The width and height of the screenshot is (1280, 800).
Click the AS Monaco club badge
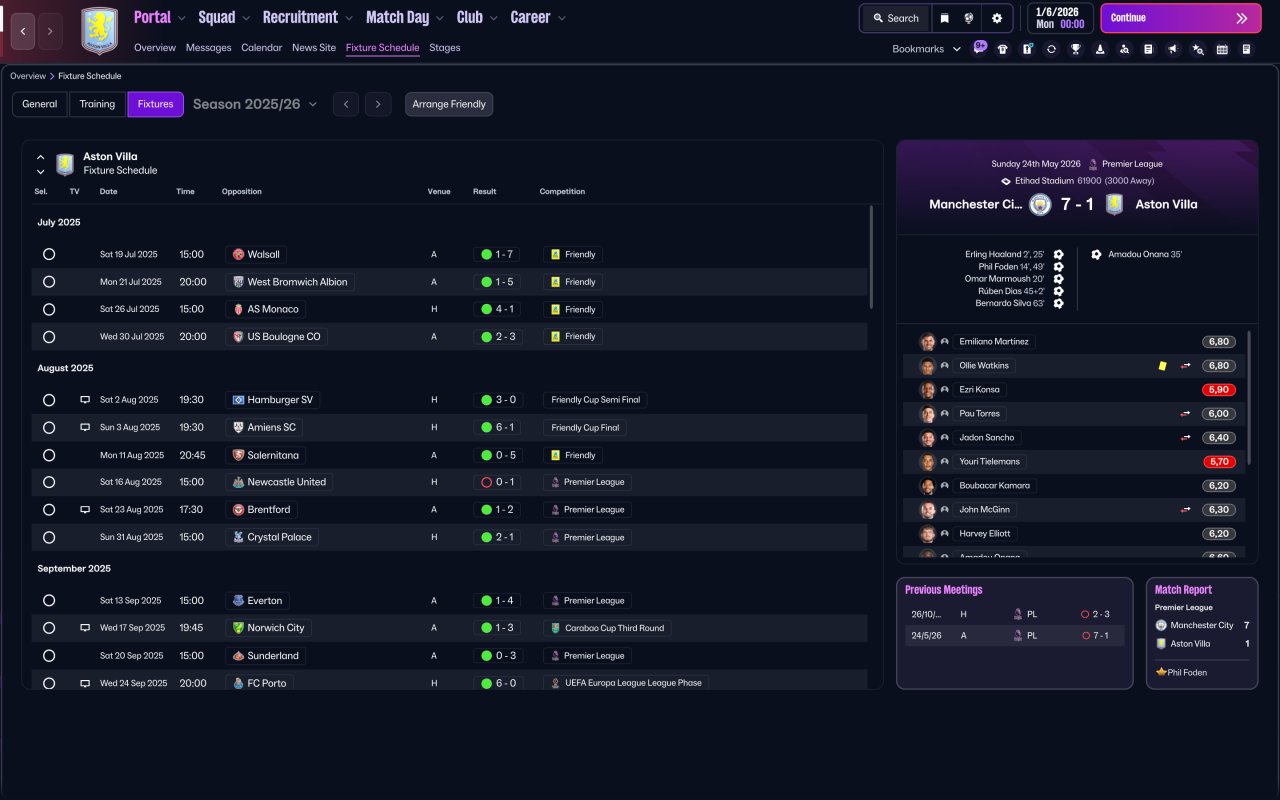tap(238, 309)
